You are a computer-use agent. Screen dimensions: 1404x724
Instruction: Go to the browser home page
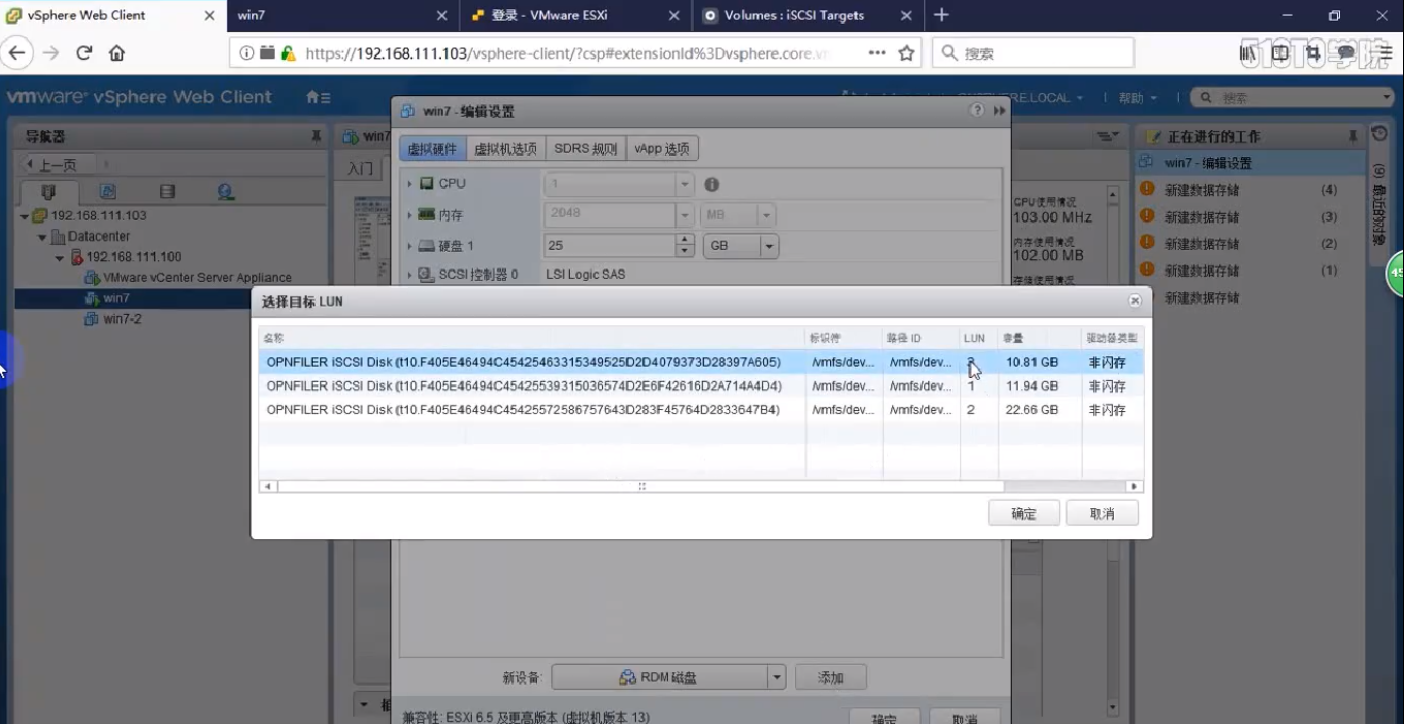(x=117, y=53)
